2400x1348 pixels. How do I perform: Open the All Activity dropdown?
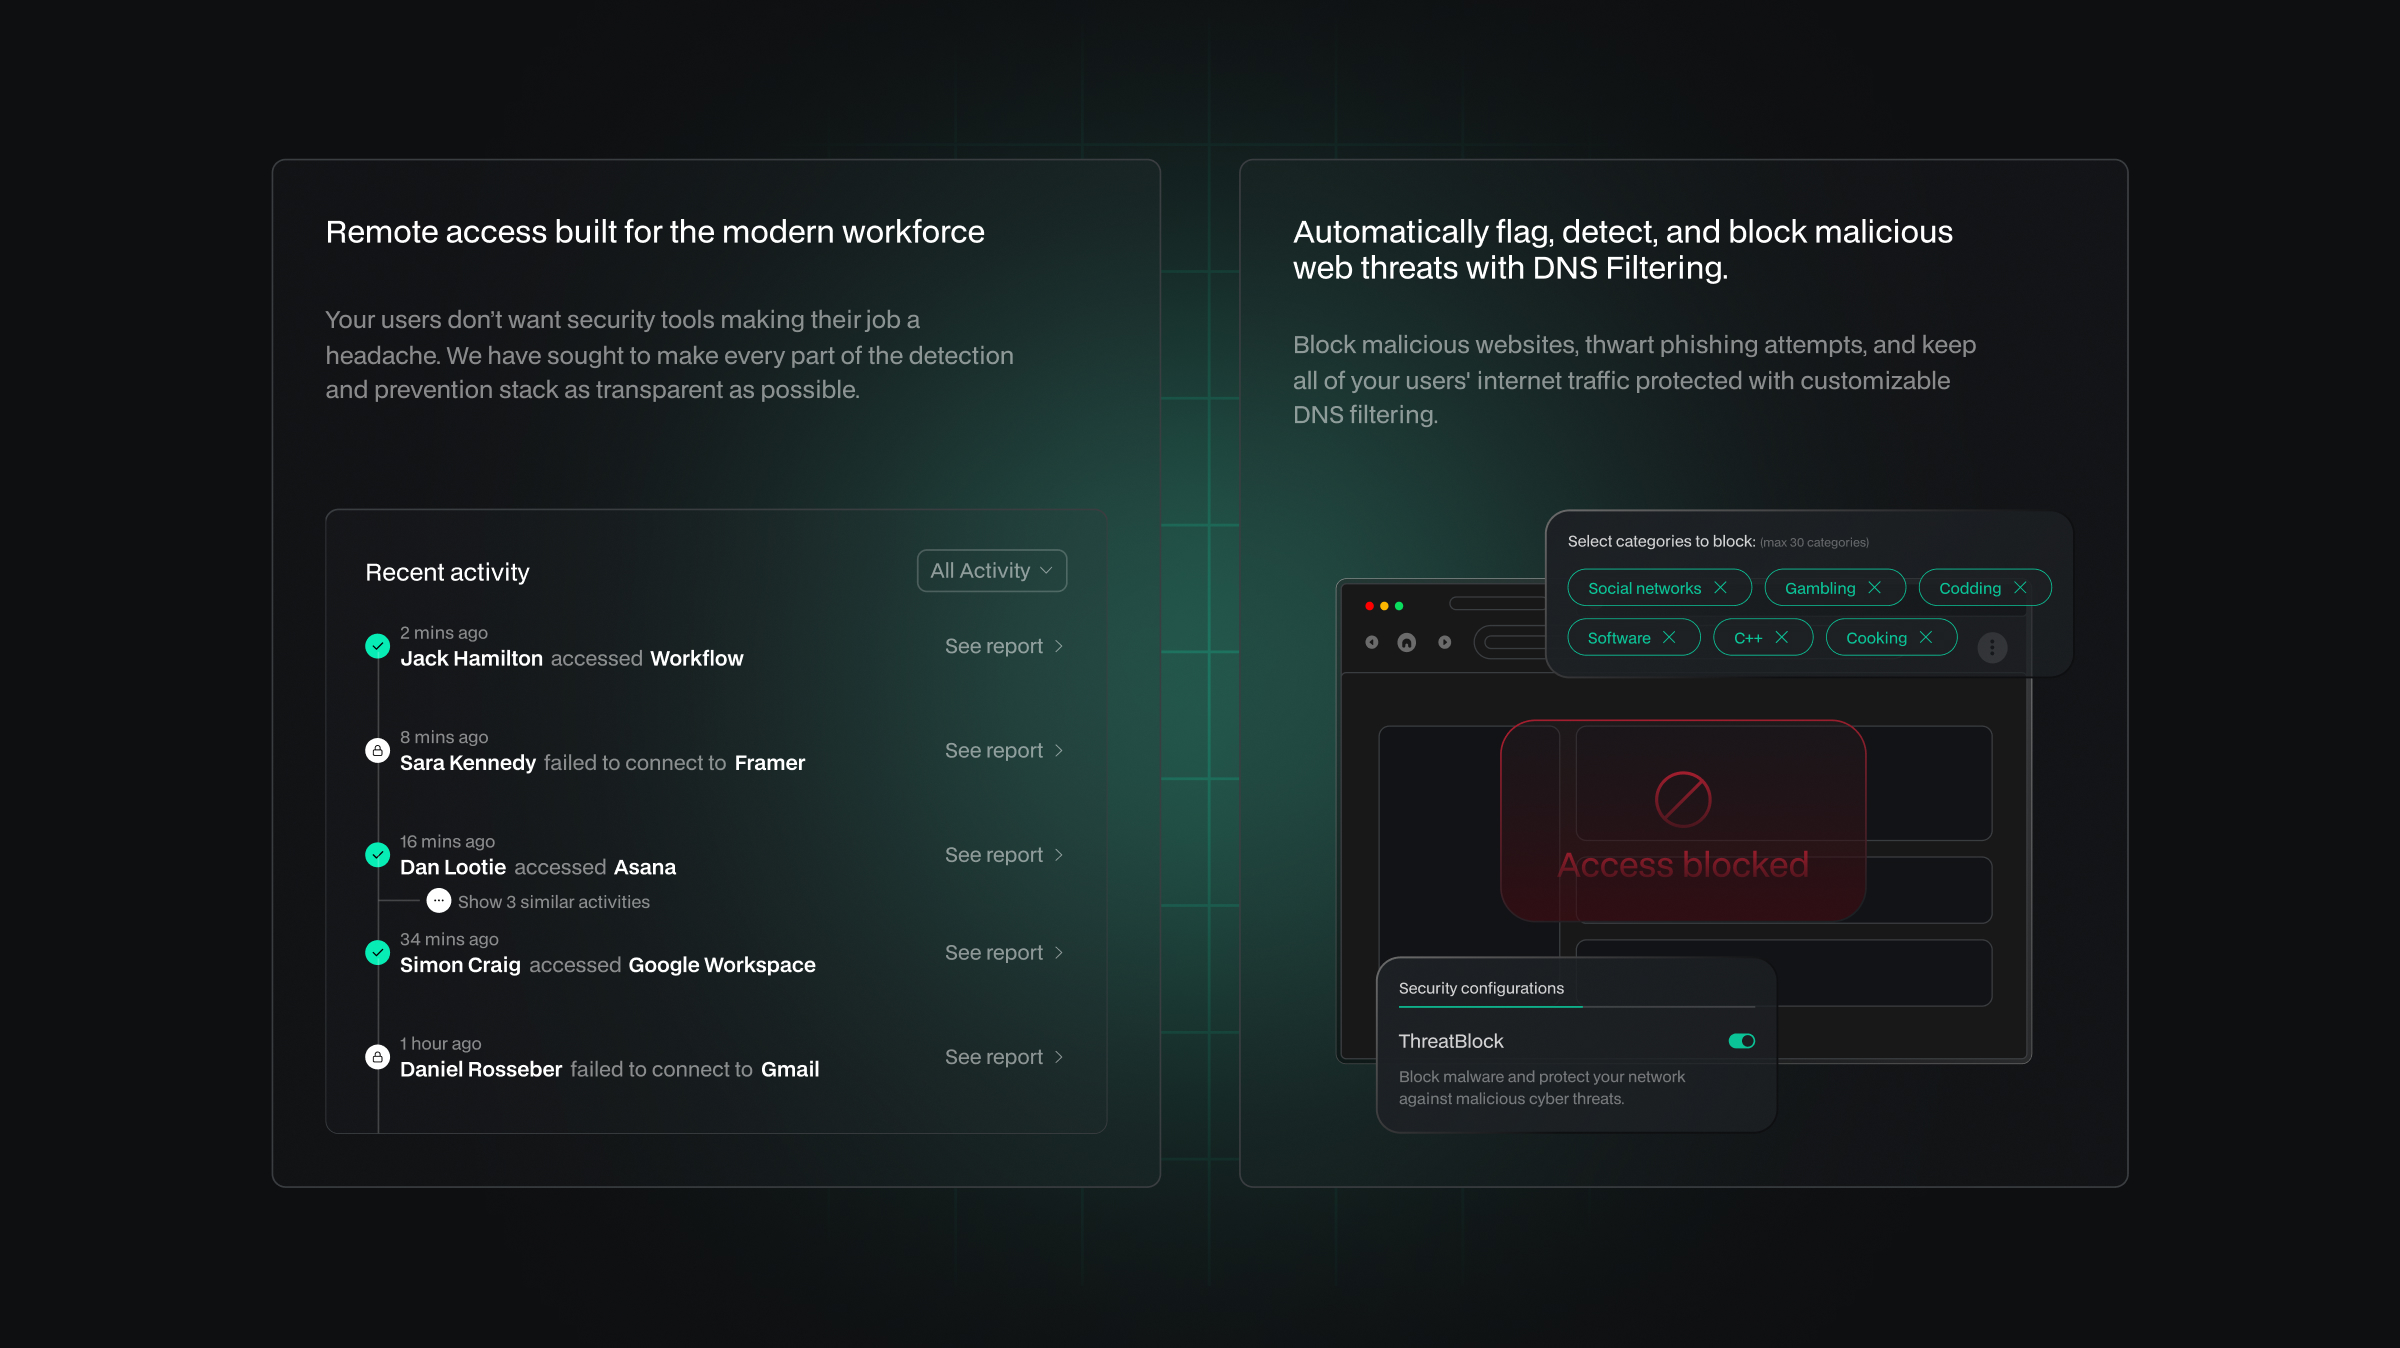click(991, 571)
